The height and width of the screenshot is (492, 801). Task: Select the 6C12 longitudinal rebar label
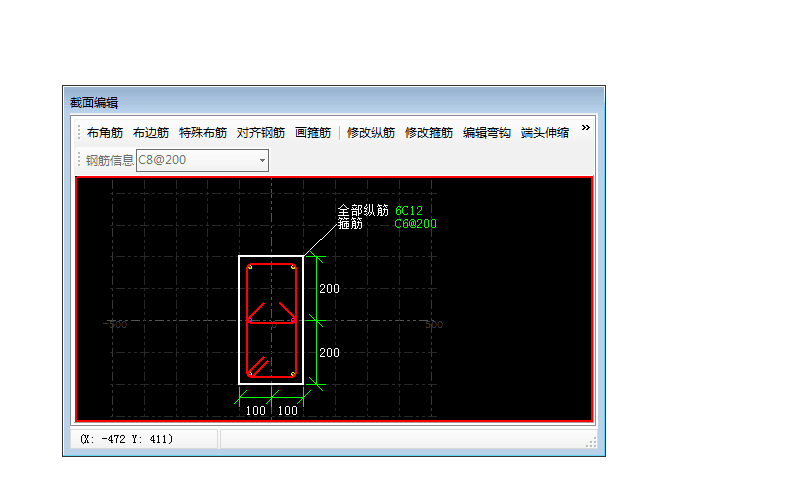pyautogui.click(x=409, y=210)
